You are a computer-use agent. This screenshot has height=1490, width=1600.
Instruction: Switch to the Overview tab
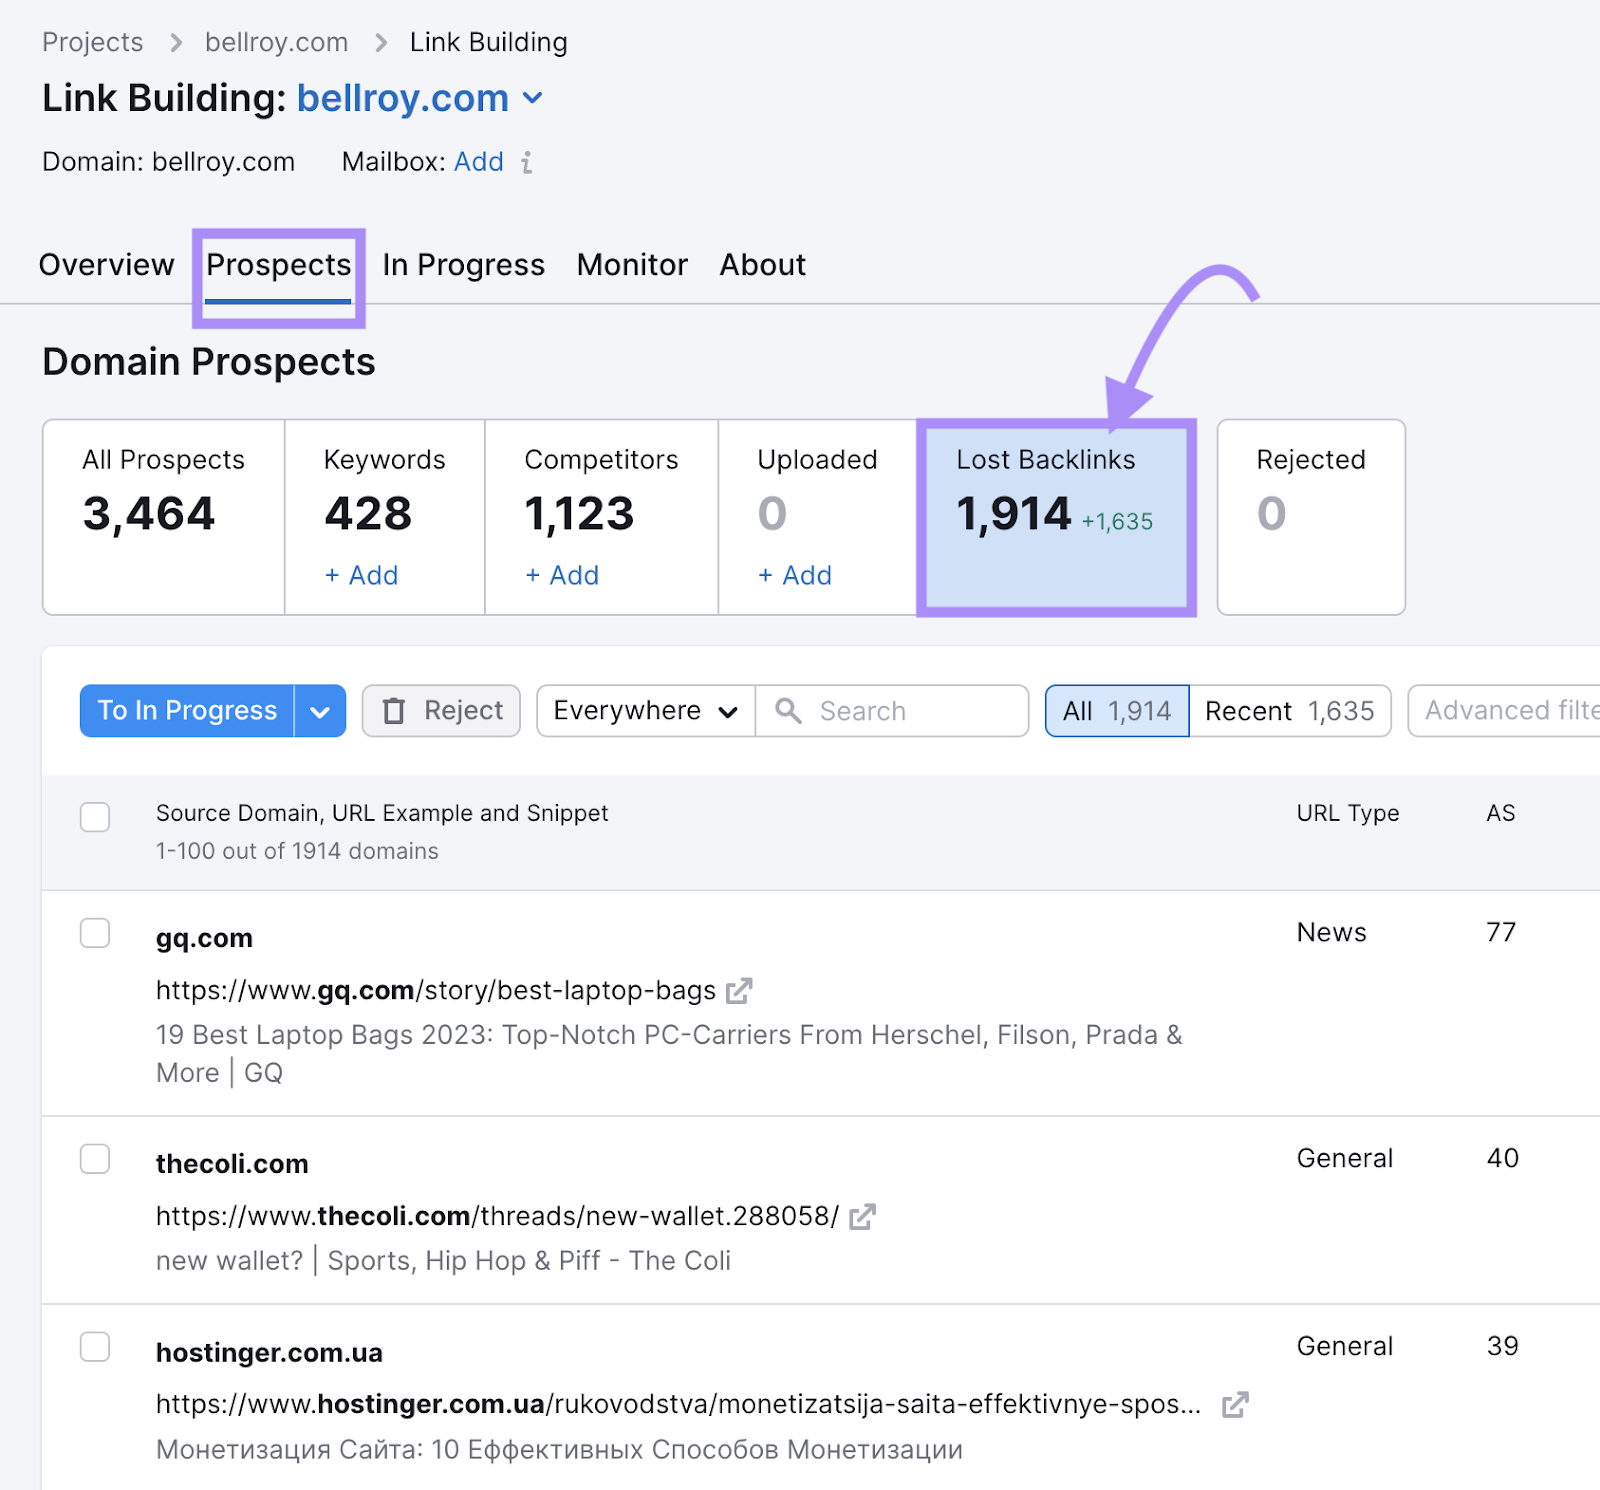click(107, 265)
